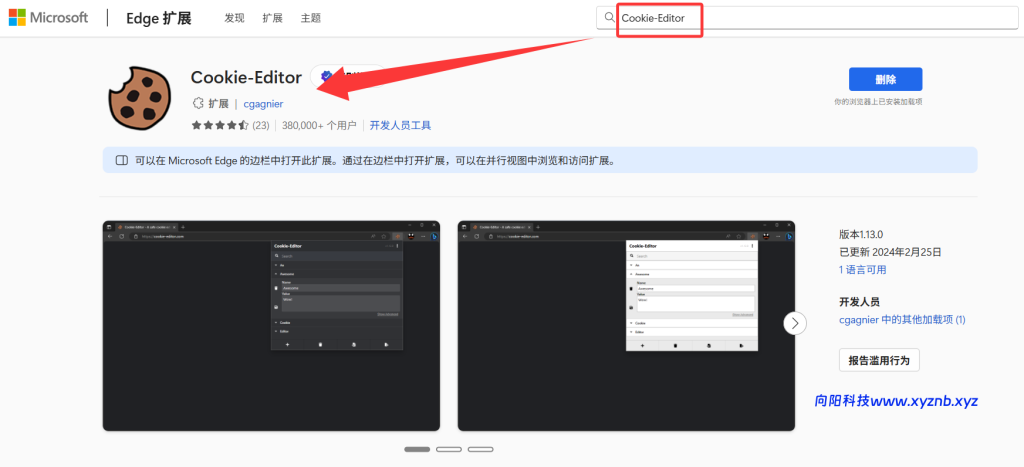
Task: Open cgagnier 中的其他加载项 link
Action: pos(902,320)
